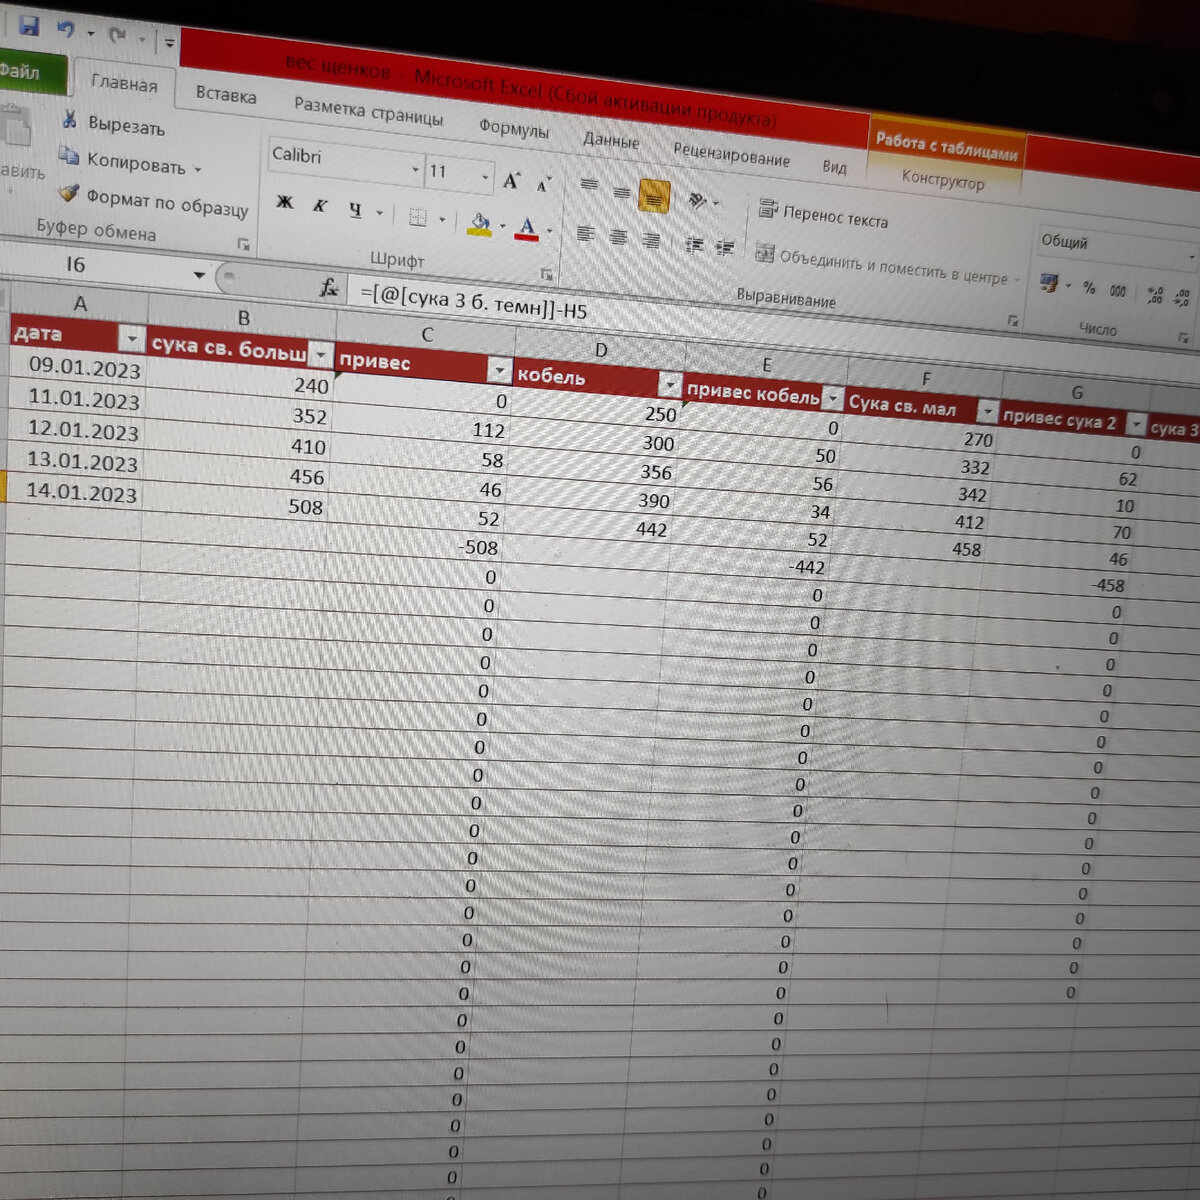Screen dimensions: 1200x1200
Task: Expand the Копировать dropdown arrow
Action: coord(197,169)
